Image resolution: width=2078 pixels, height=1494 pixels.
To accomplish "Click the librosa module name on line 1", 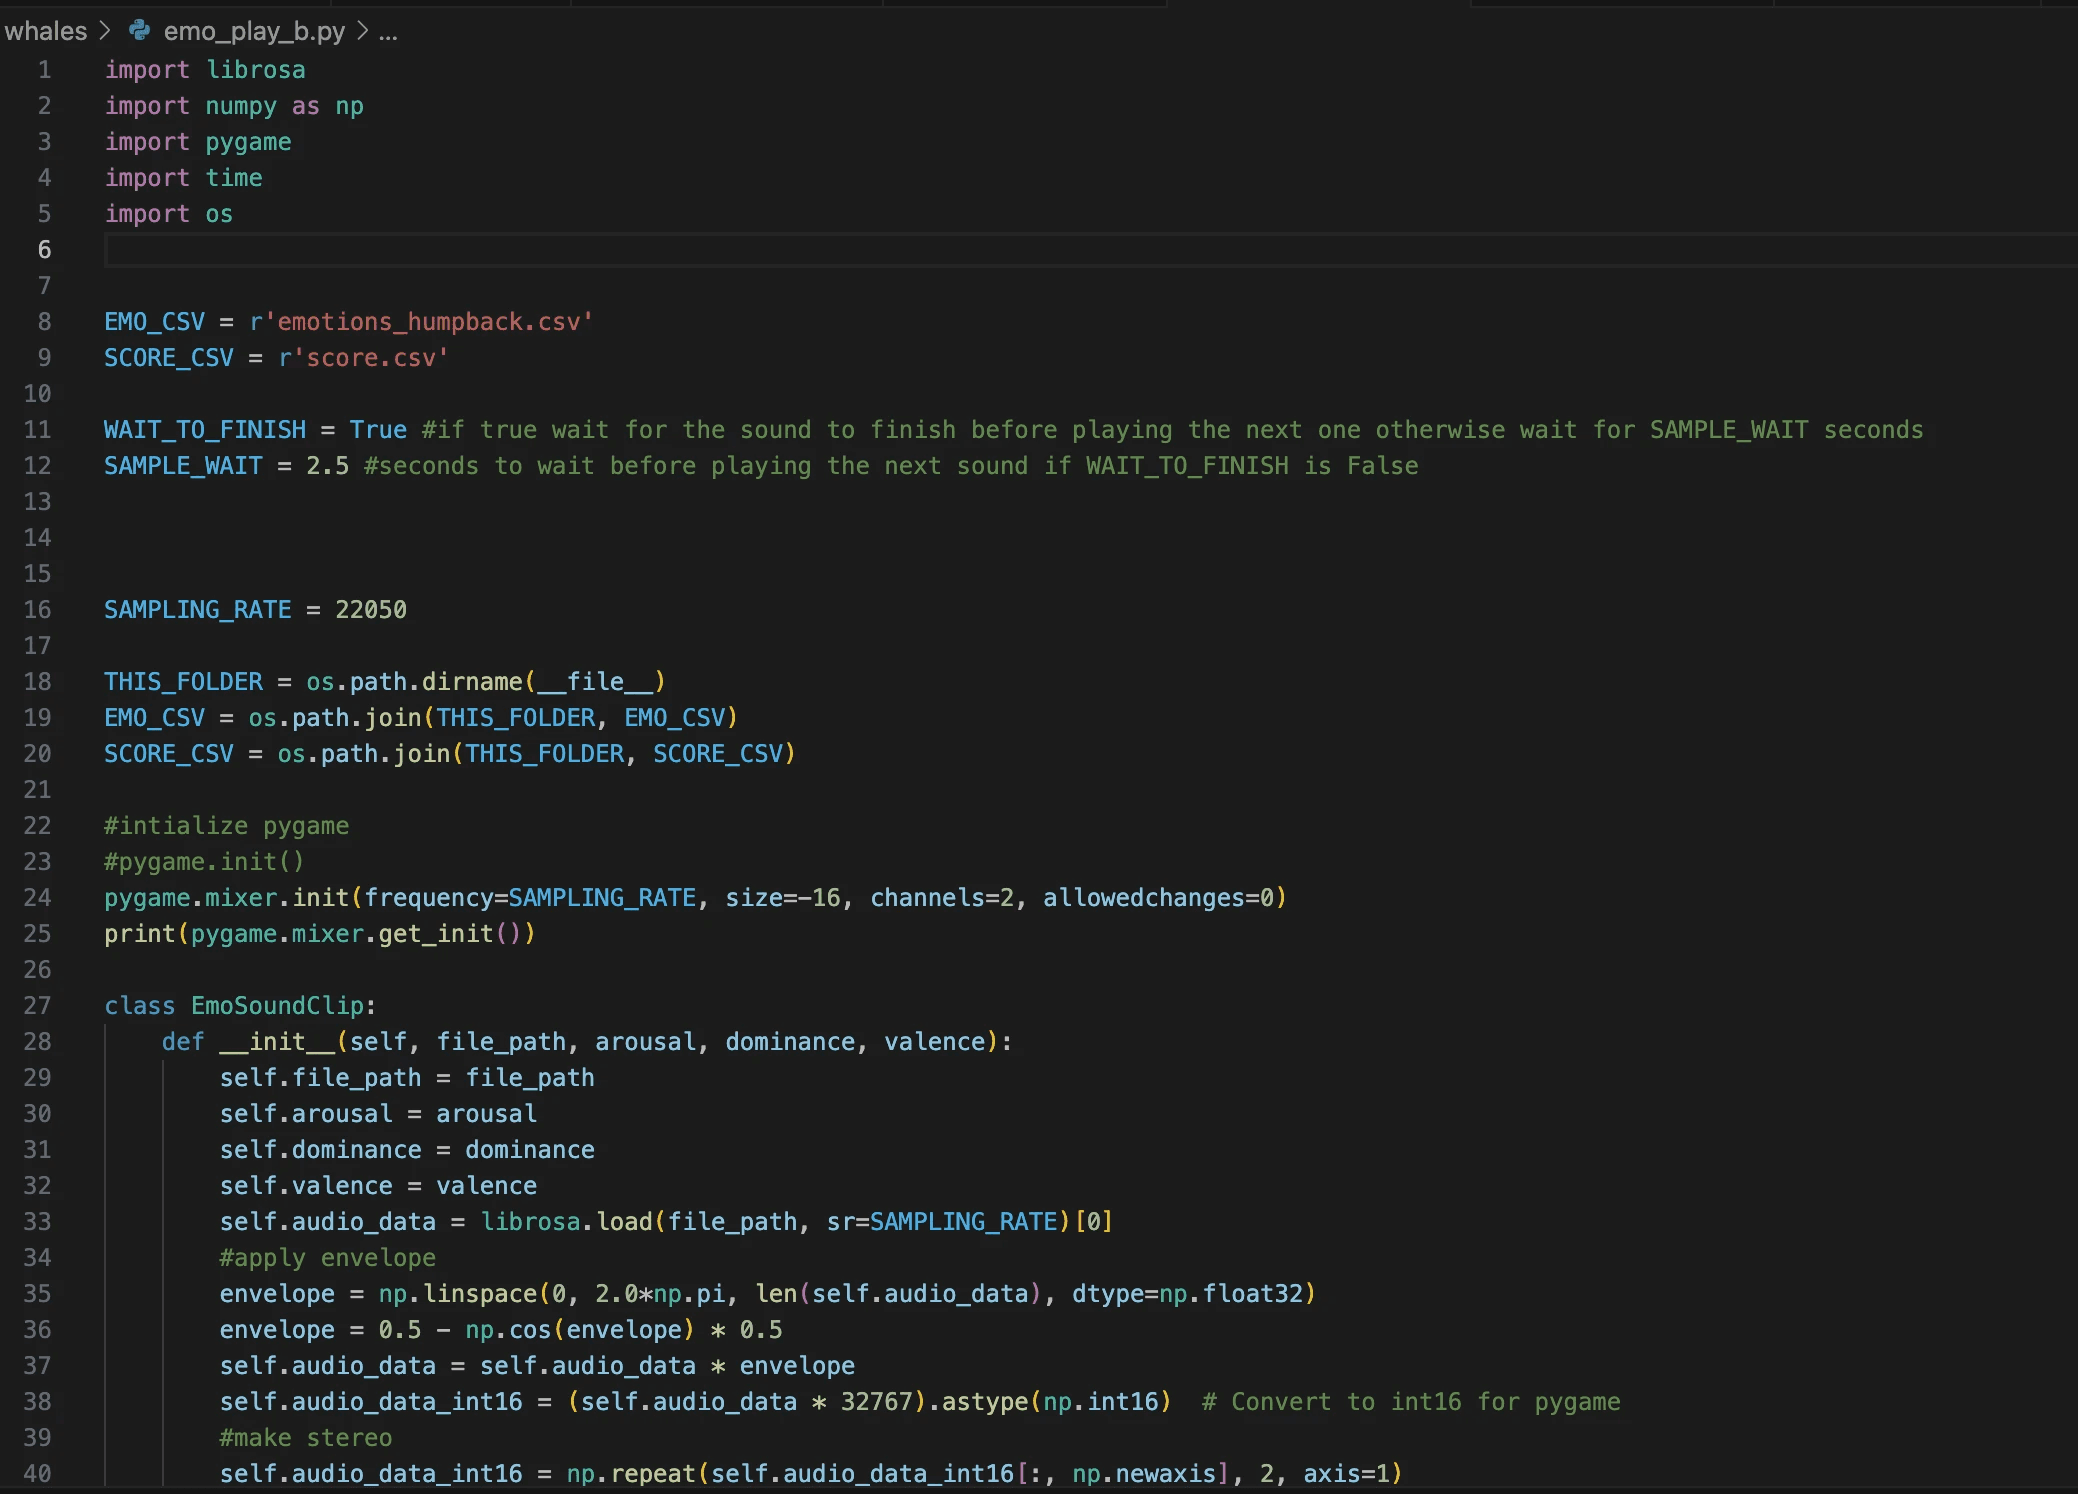I will pyautogui.click(x=255, y=70).
